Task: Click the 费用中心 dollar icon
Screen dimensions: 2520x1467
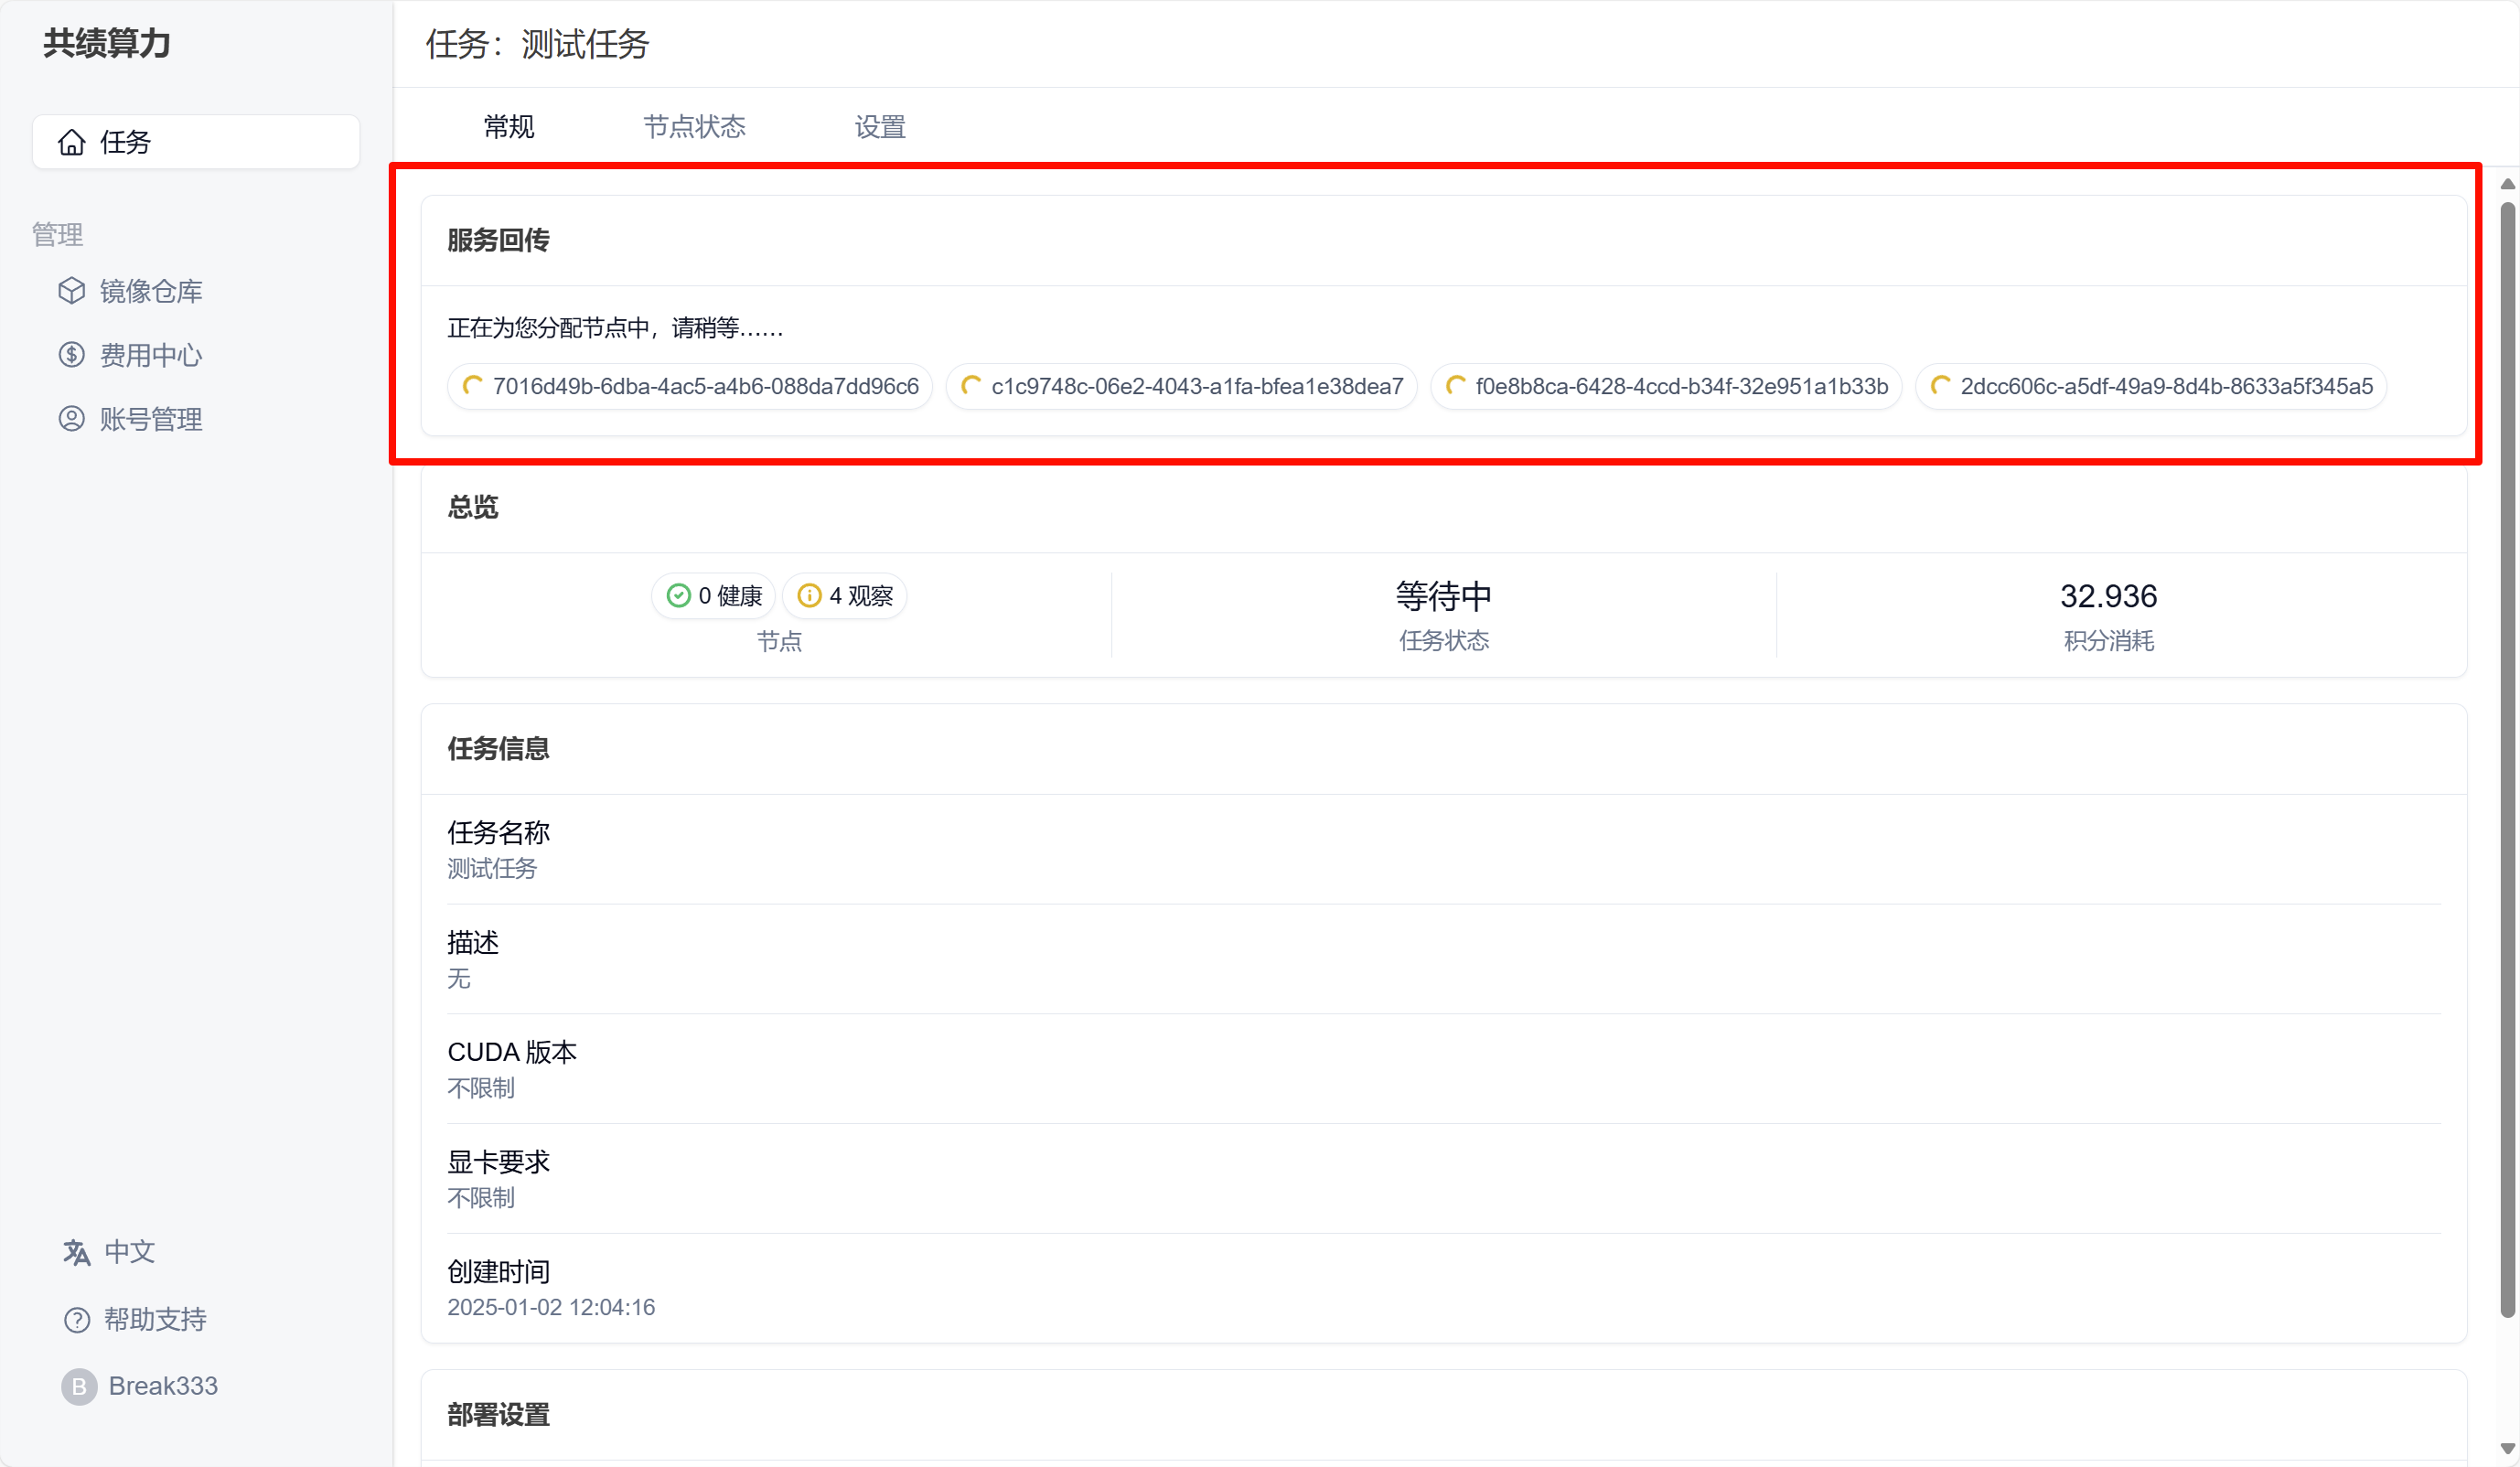Action: point(71,354)
